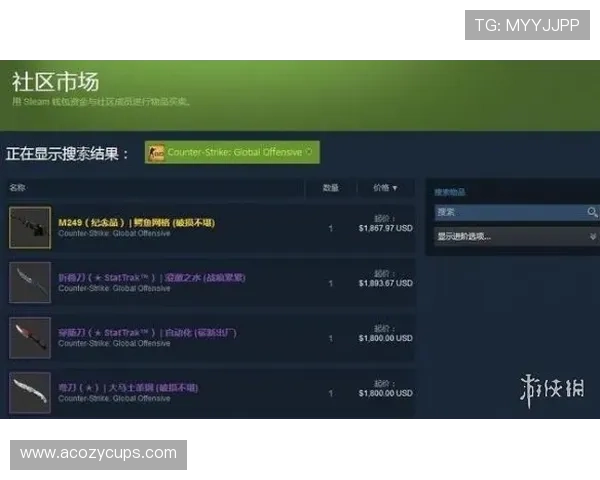600x480 pixels.
Task: Click the CS:GO game icon in filter
Action: pyautogui.click(x=157, y=153)
